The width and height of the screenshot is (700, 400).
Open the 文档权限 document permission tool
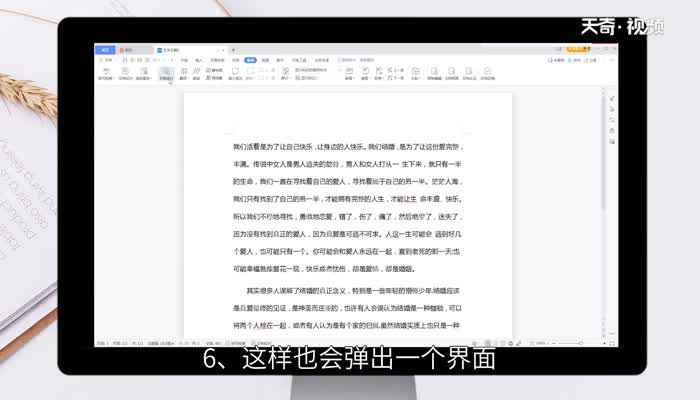tap(452, 73)
